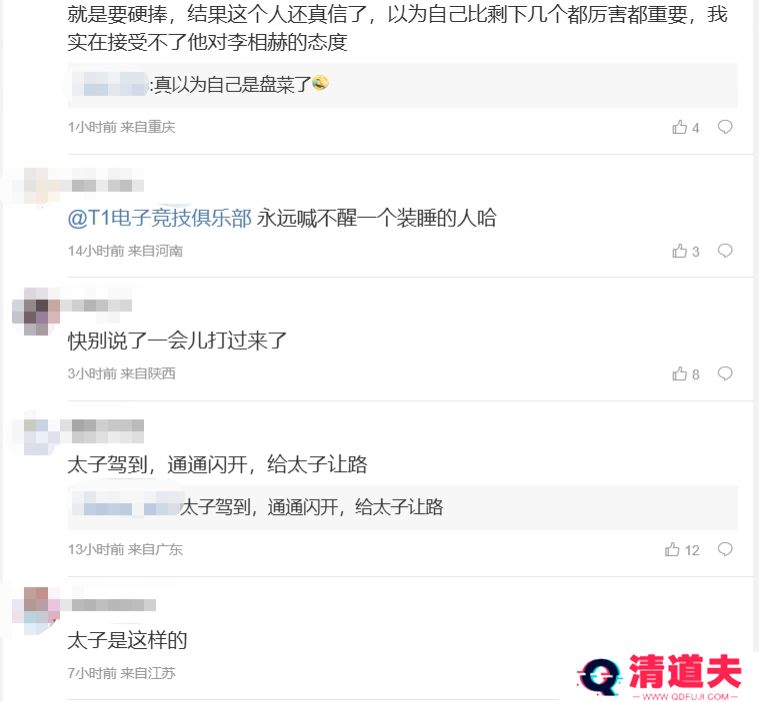
Task: Select the like count 12
Action: point(692,550)
